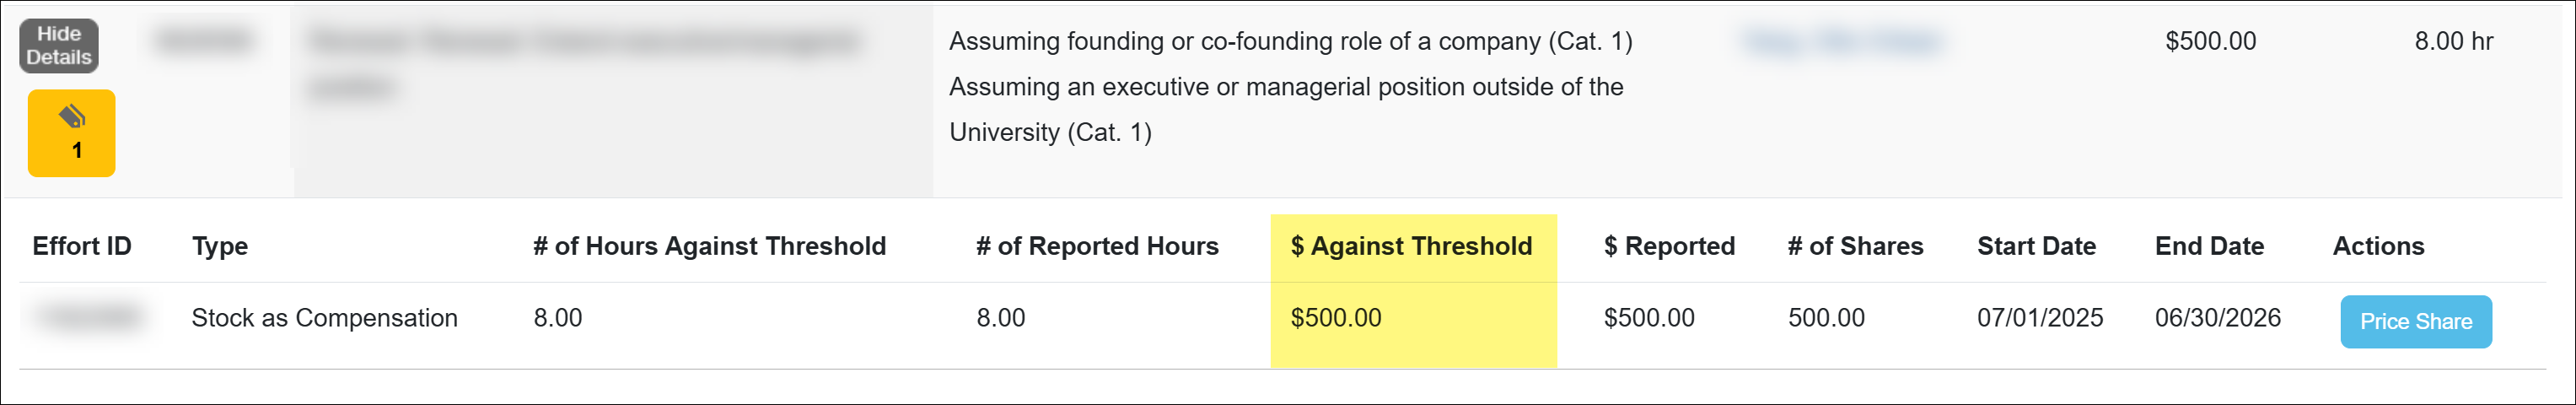2576x405 pixels.
Task: Click the Type column header
Action: tap(220, 246)
